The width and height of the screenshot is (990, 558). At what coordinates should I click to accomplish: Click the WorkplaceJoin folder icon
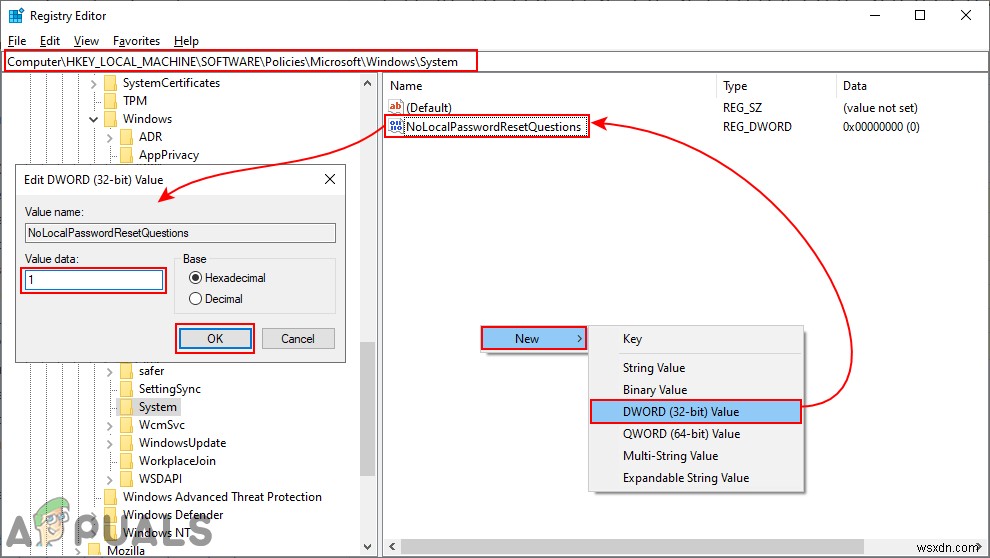point(127,461)
